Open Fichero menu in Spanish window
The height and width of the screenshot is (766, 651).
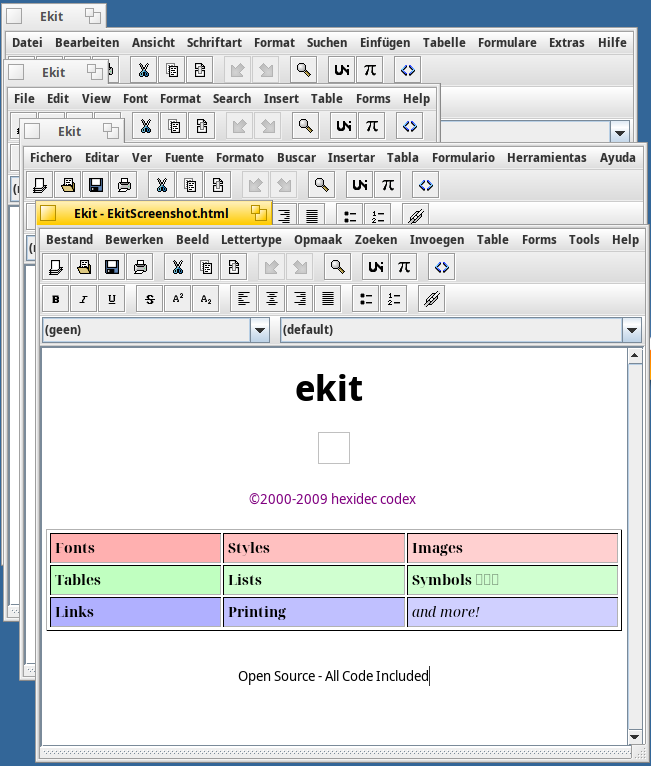(51, 158)
